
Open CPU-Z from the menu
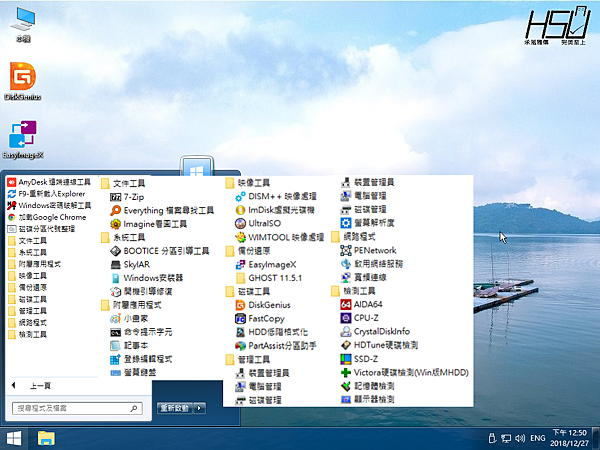(x=359, y=318)
